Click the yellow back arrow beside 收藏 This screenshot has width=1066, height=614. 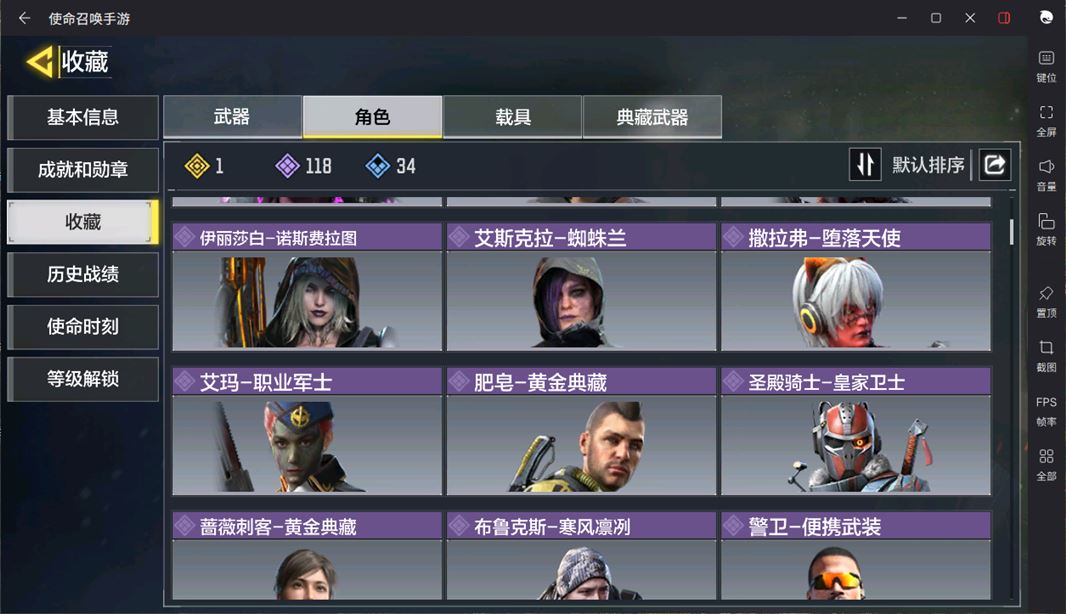pos(39,62)
